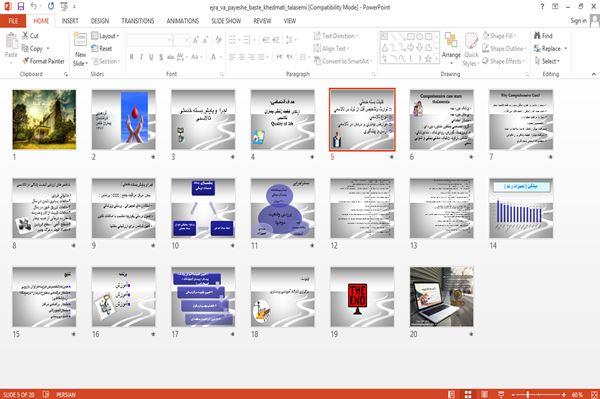Open the Shape Fill color menu
Viewport: 600px width, 399px height.
499,36
